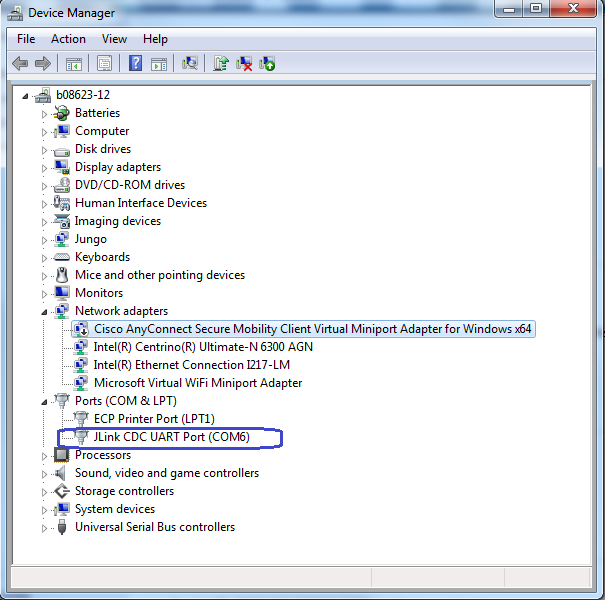605x600 pixels.
Task: Select Intel(R) Centrino(R) Ultimate-N 6300 AGN
Action: [203, 347]
